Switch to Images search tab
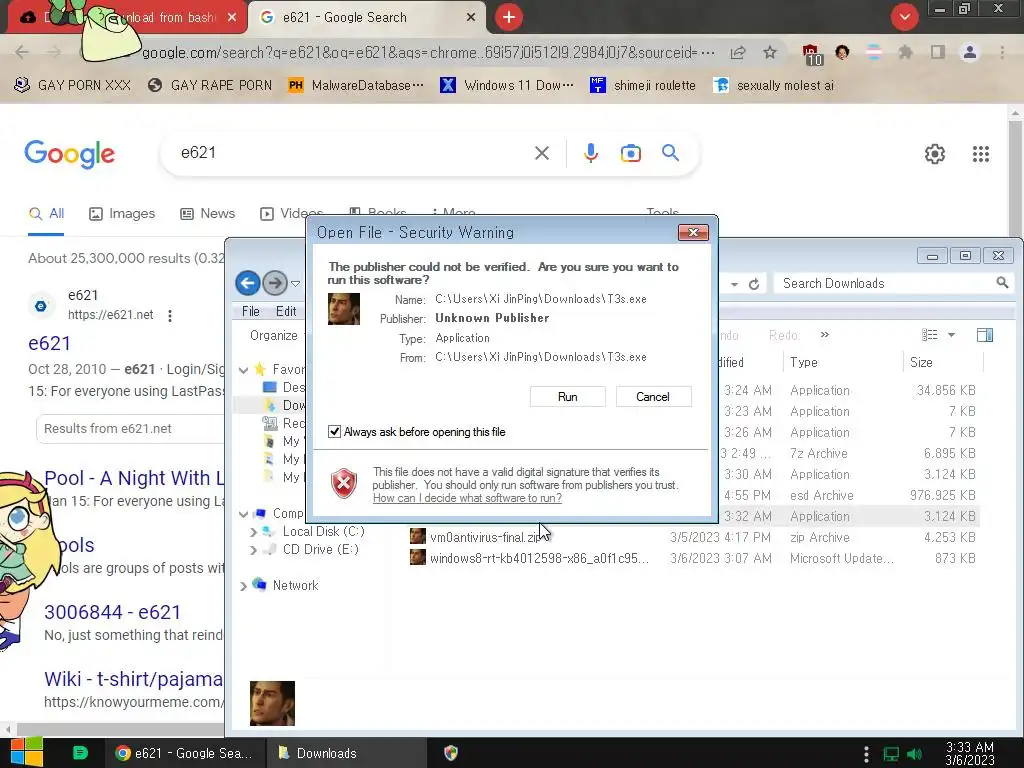1024x768 pixels. (x=122, y=214)
